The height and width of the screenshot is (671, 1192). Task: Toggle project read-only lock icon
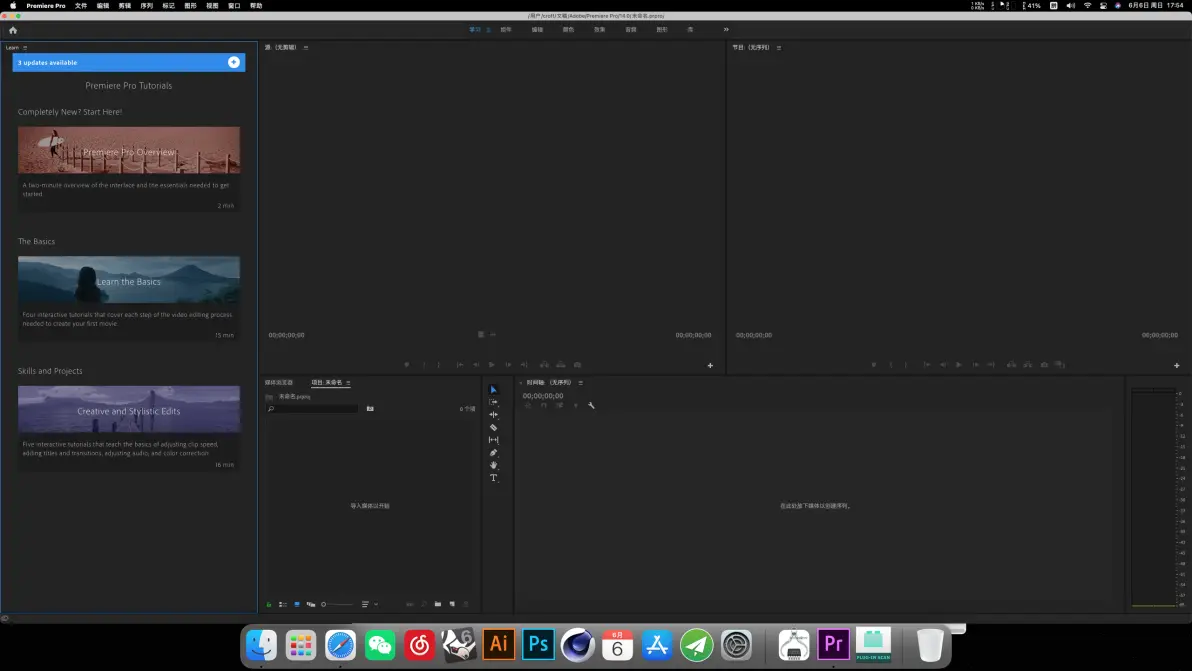click(268, 604)
